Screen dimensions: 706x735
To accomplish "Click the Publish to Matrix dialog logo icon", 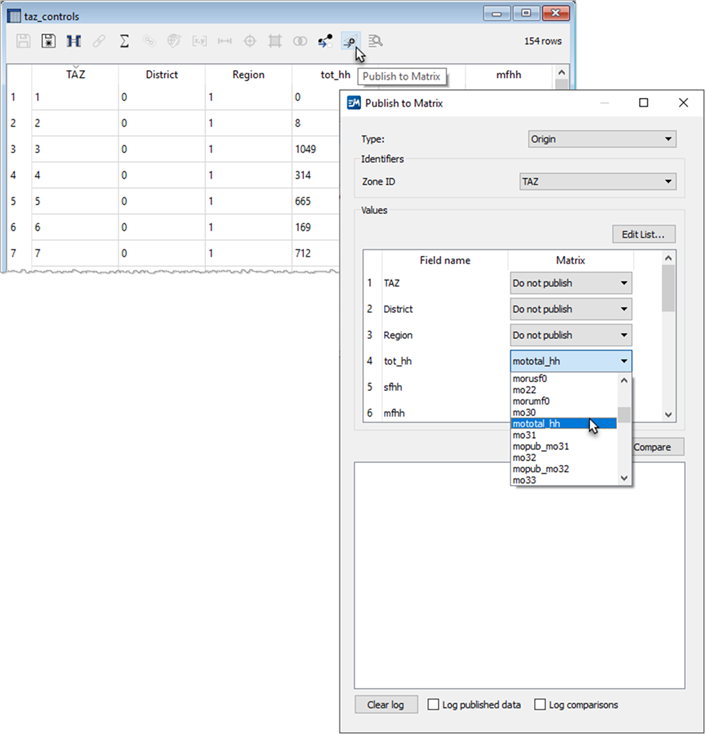I will point(354,103).
